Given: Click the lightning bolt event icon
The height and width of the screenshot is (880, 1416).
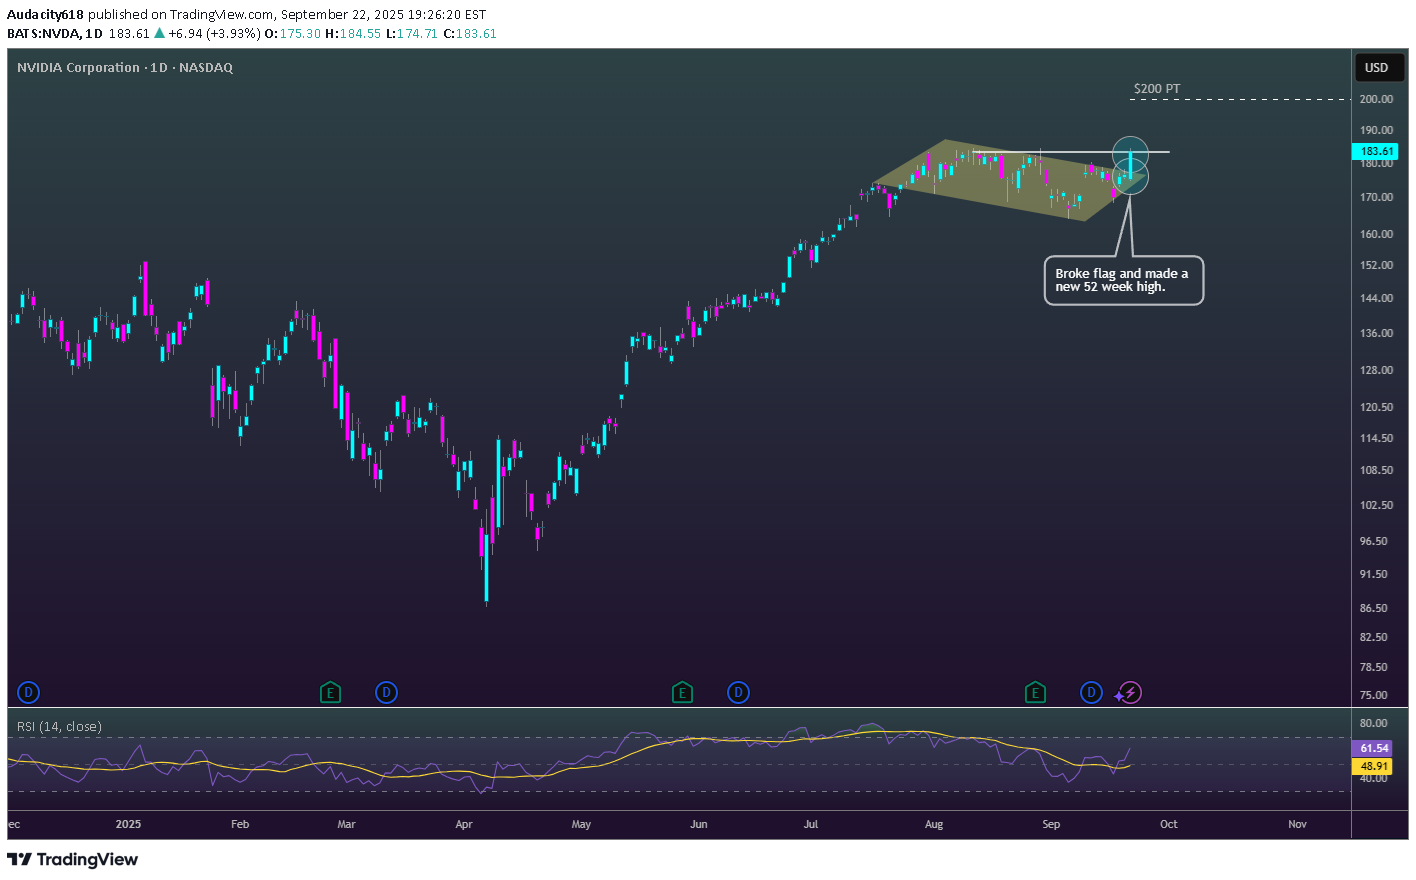Looking at the screenshot, I should (1130, 692).
